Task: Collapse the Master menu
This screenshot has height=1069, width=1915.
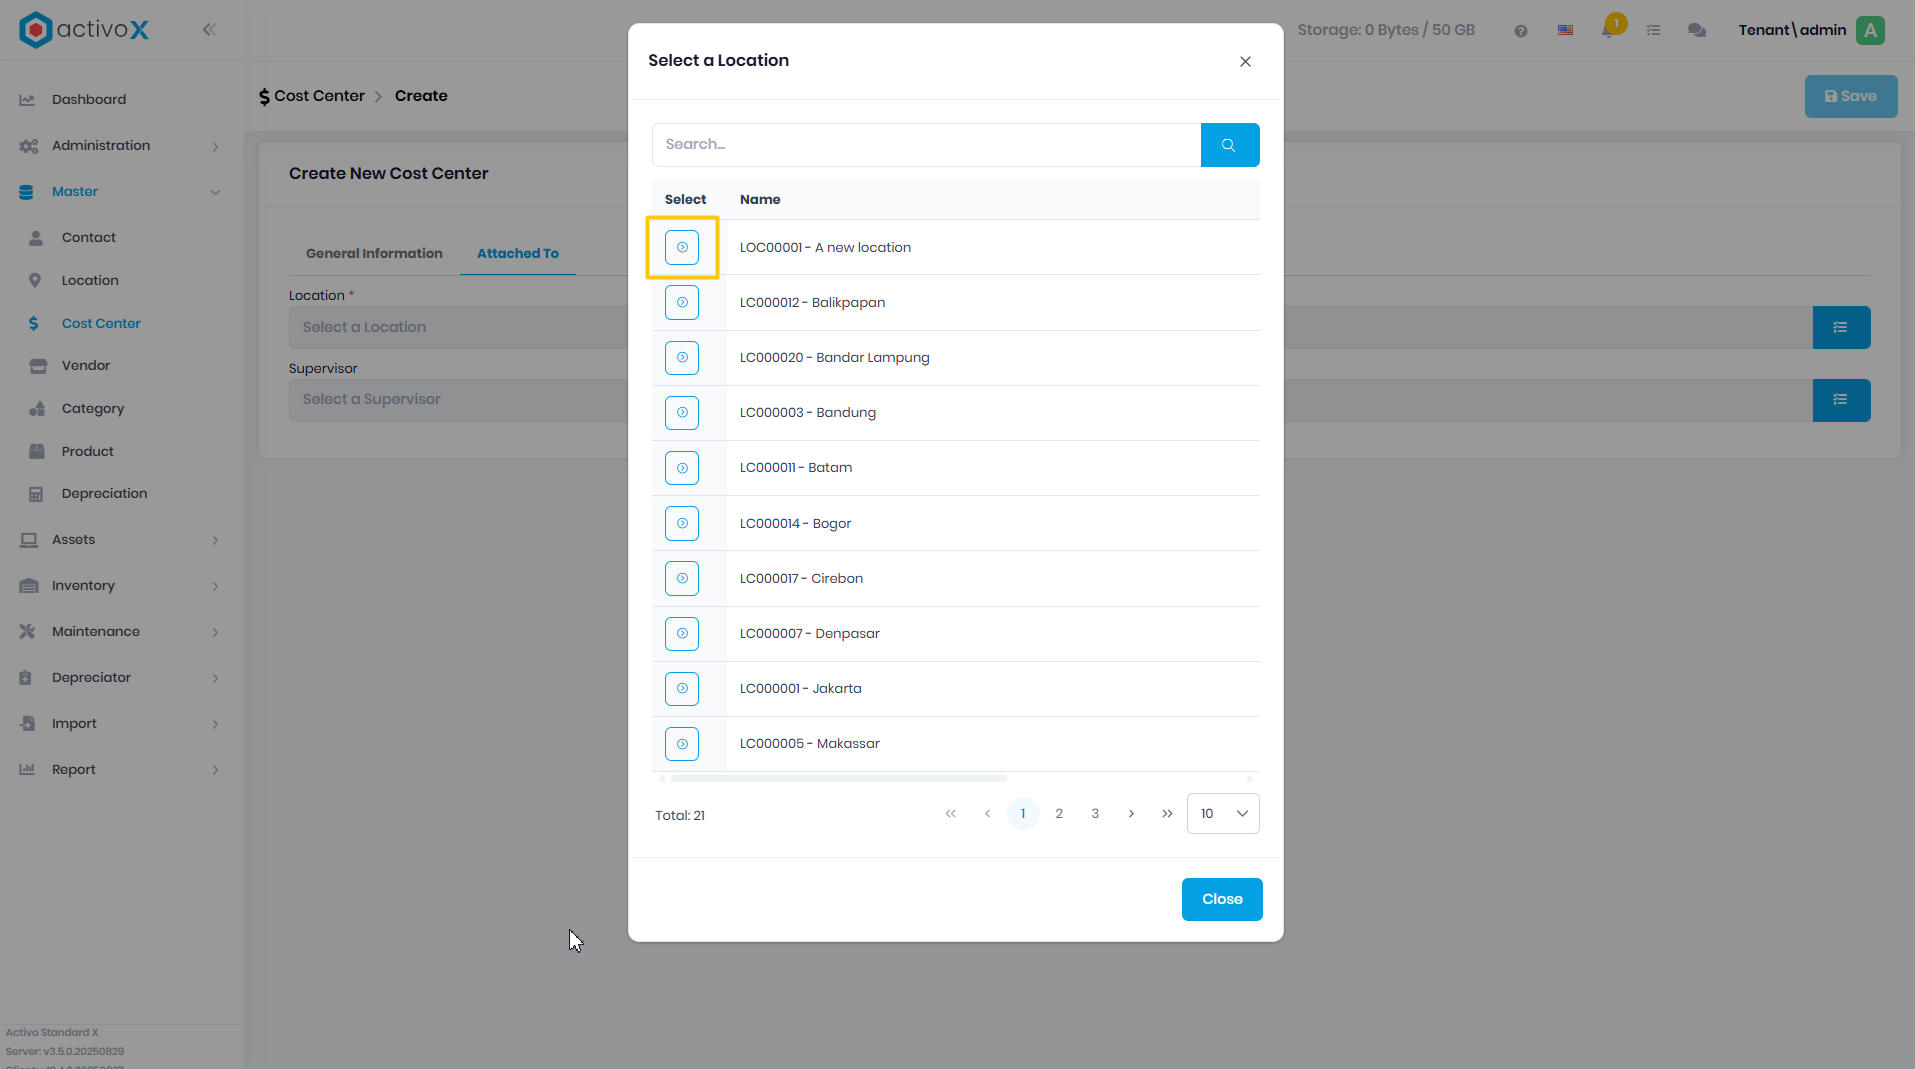Action: (120, 192)
